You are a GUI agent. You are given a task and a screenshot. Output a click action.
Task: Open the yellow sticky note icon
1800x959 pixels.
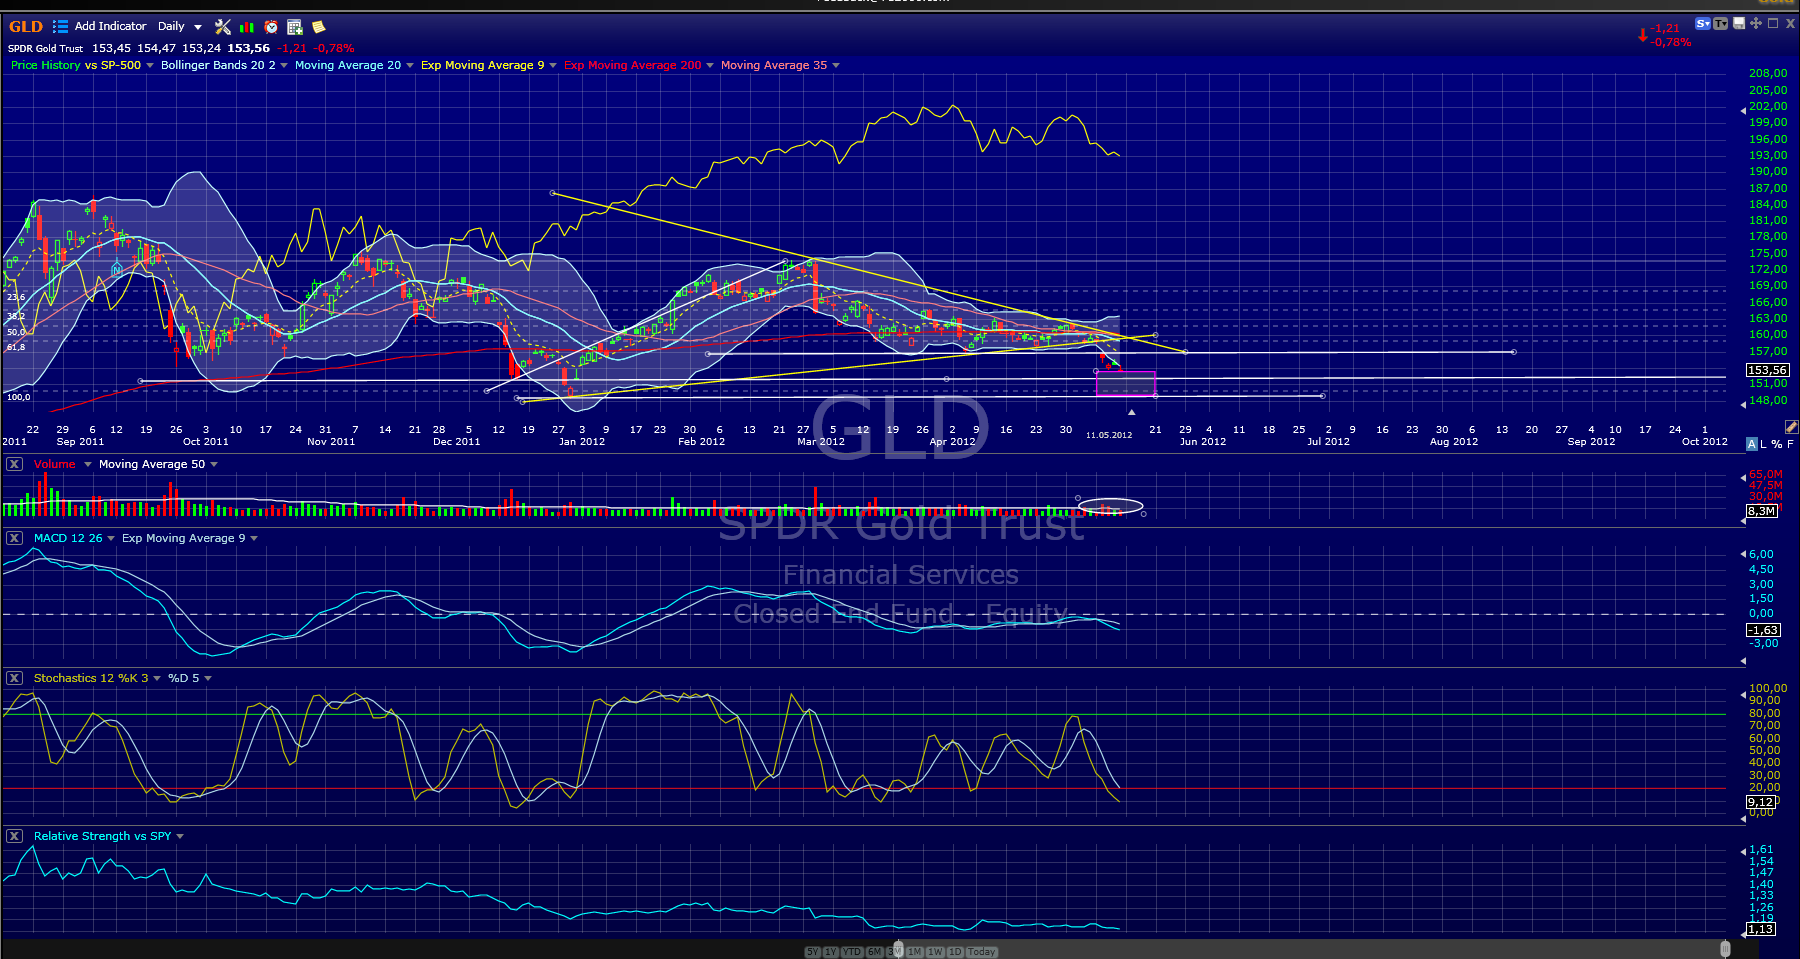pyautogui.click(x=319, y=27)
